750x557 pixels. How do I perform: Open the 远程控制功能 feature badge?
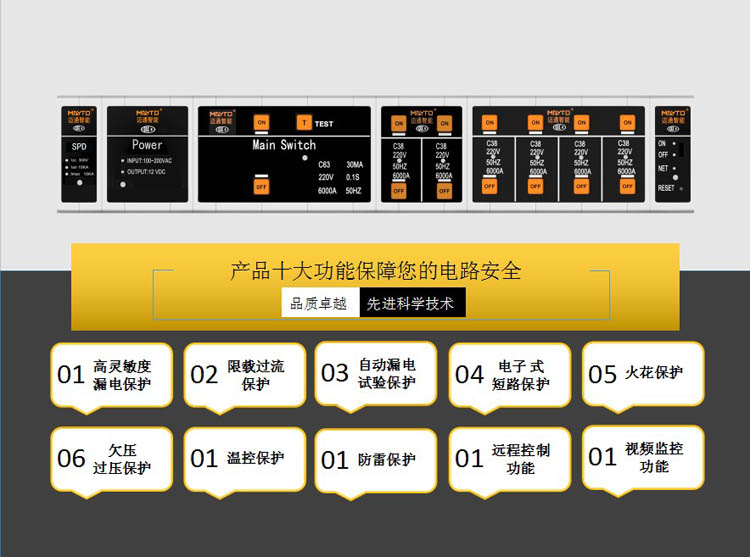(510, 459)
